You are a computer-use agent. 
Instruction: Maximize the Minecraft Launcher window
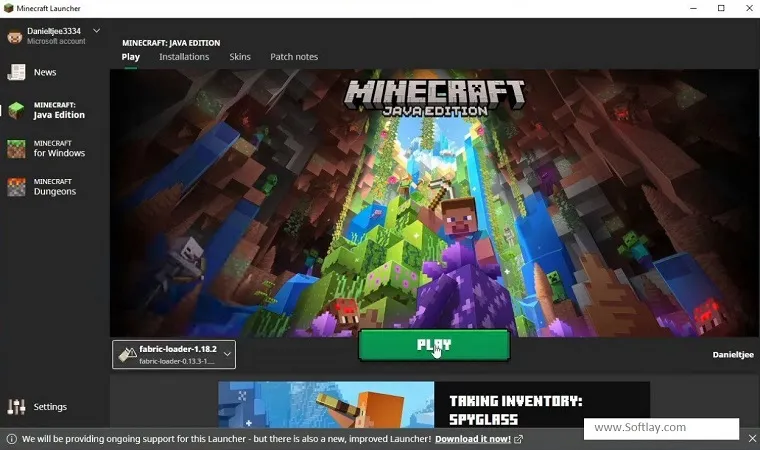pyautogui.click(x=721, y=8)
